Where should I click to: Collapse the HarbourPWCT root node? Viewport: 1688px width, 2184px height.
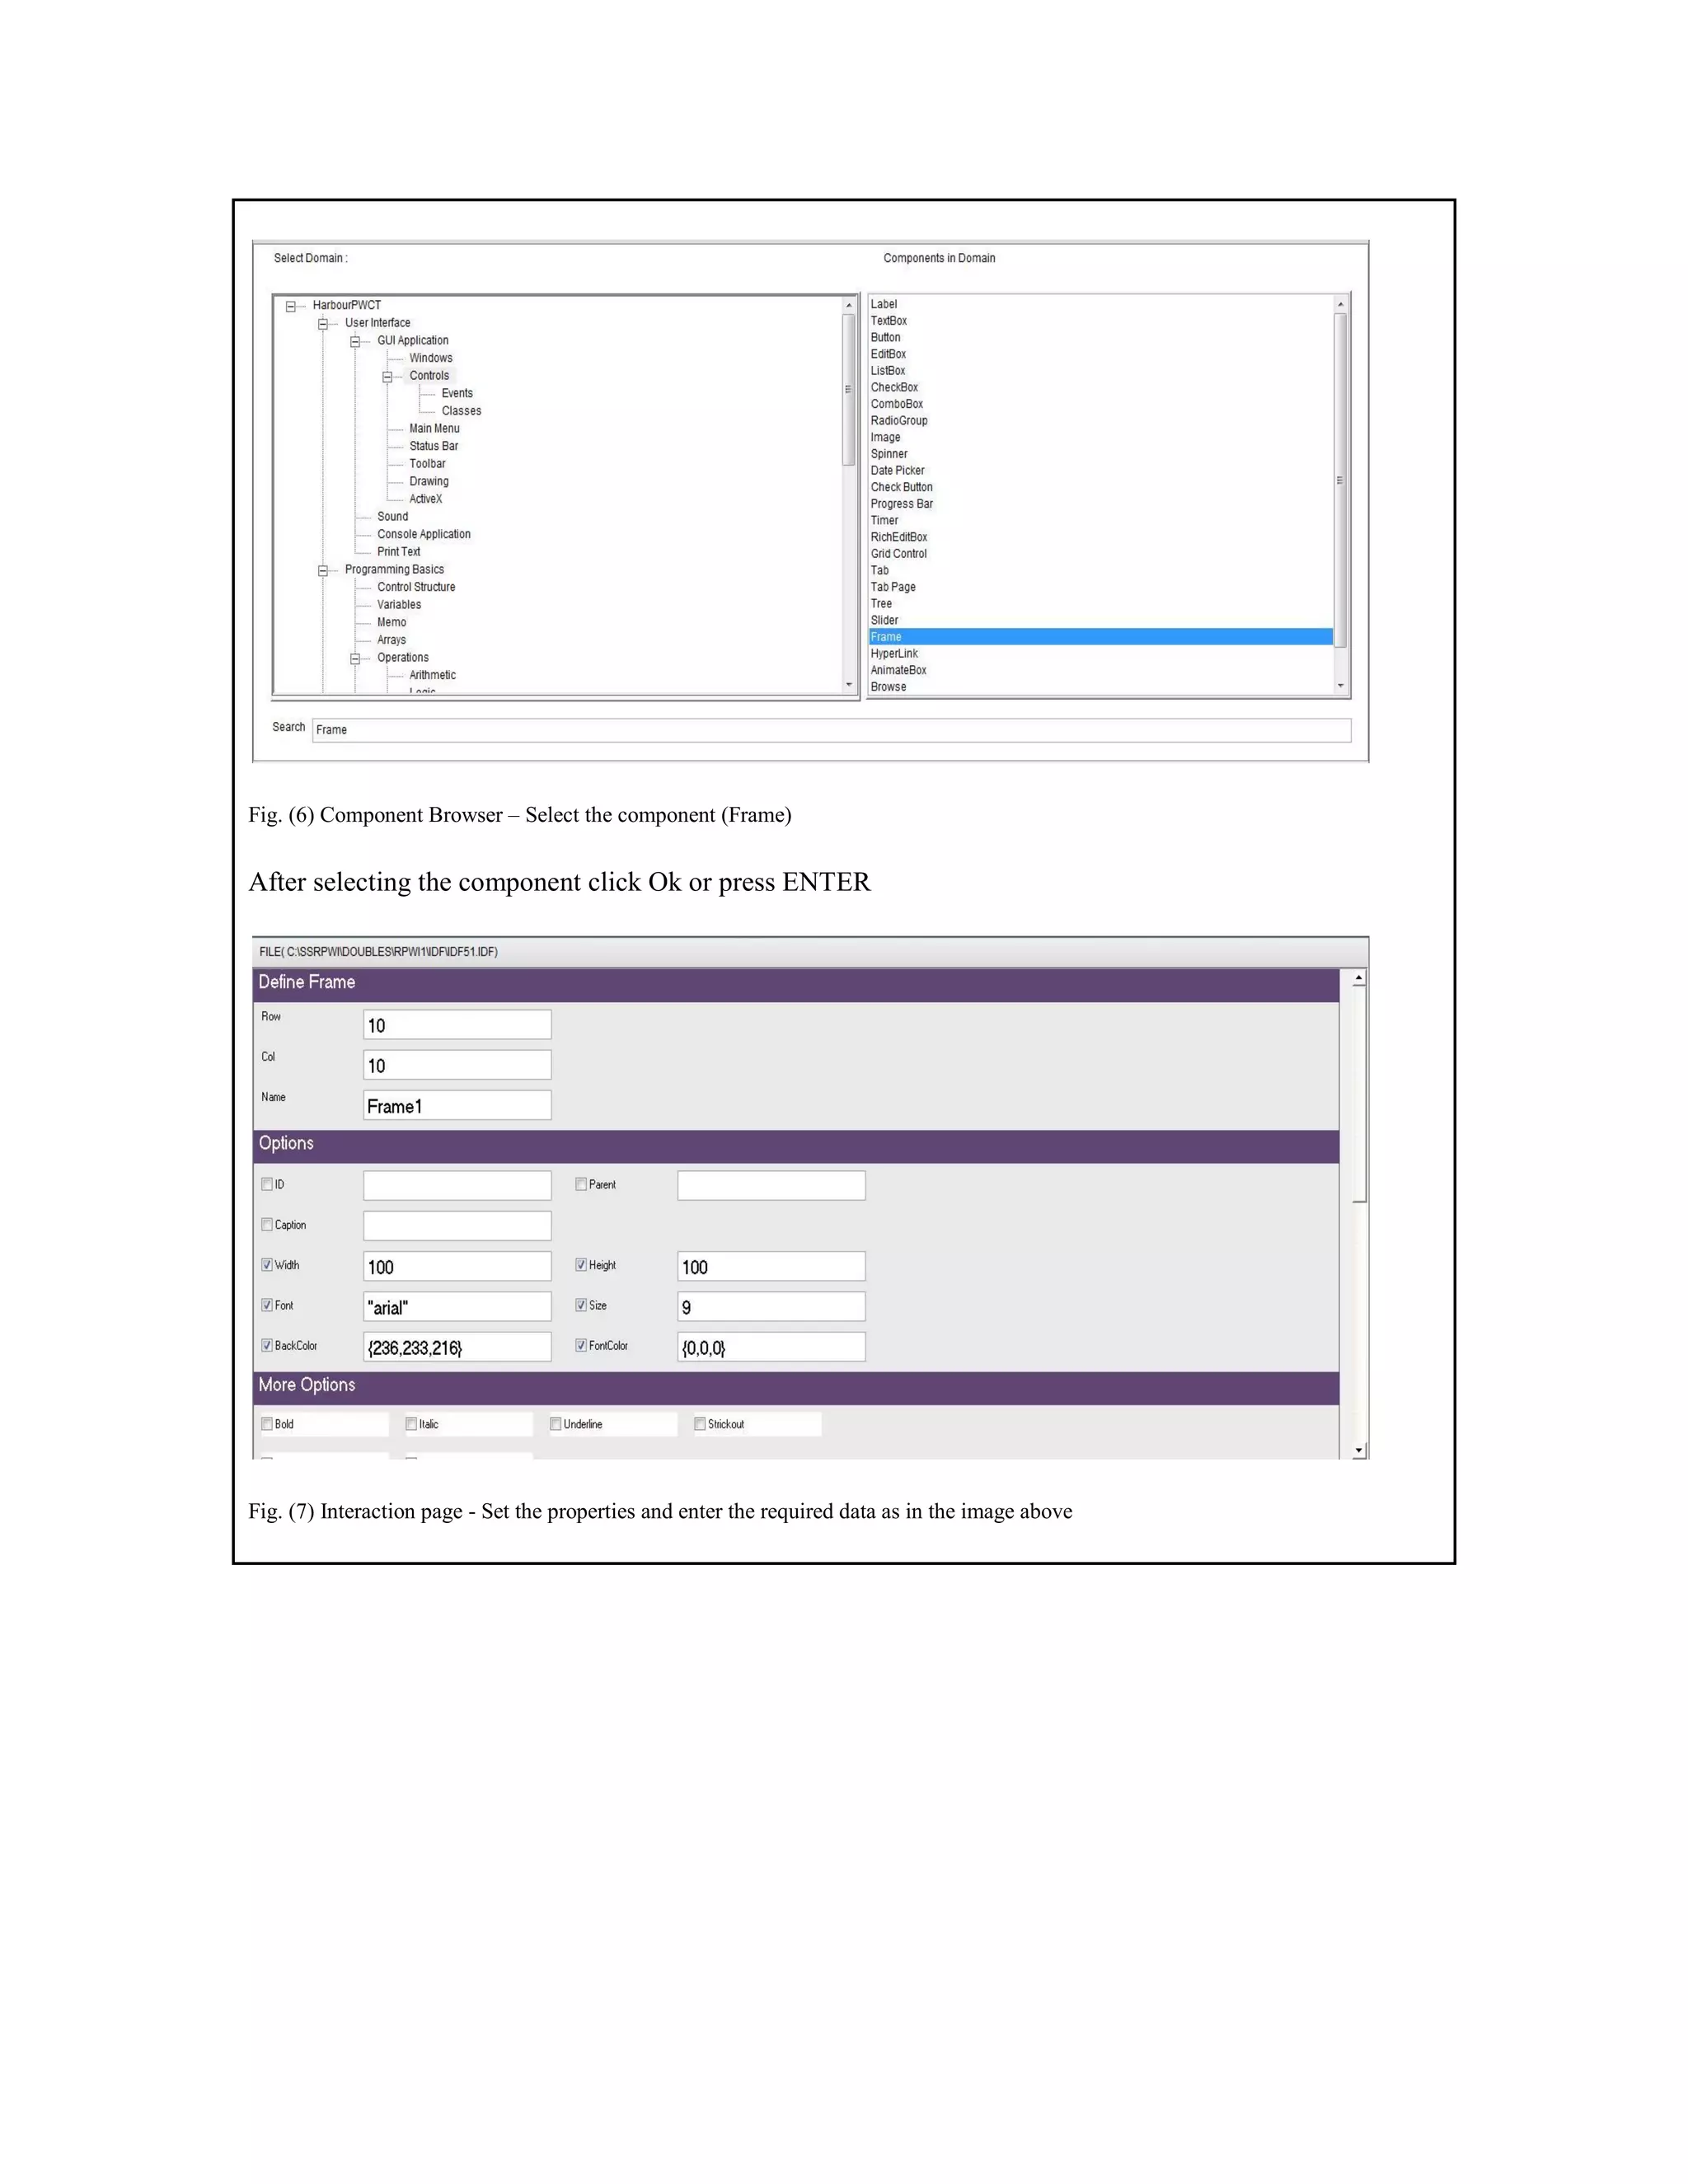(x=291, y=307)
